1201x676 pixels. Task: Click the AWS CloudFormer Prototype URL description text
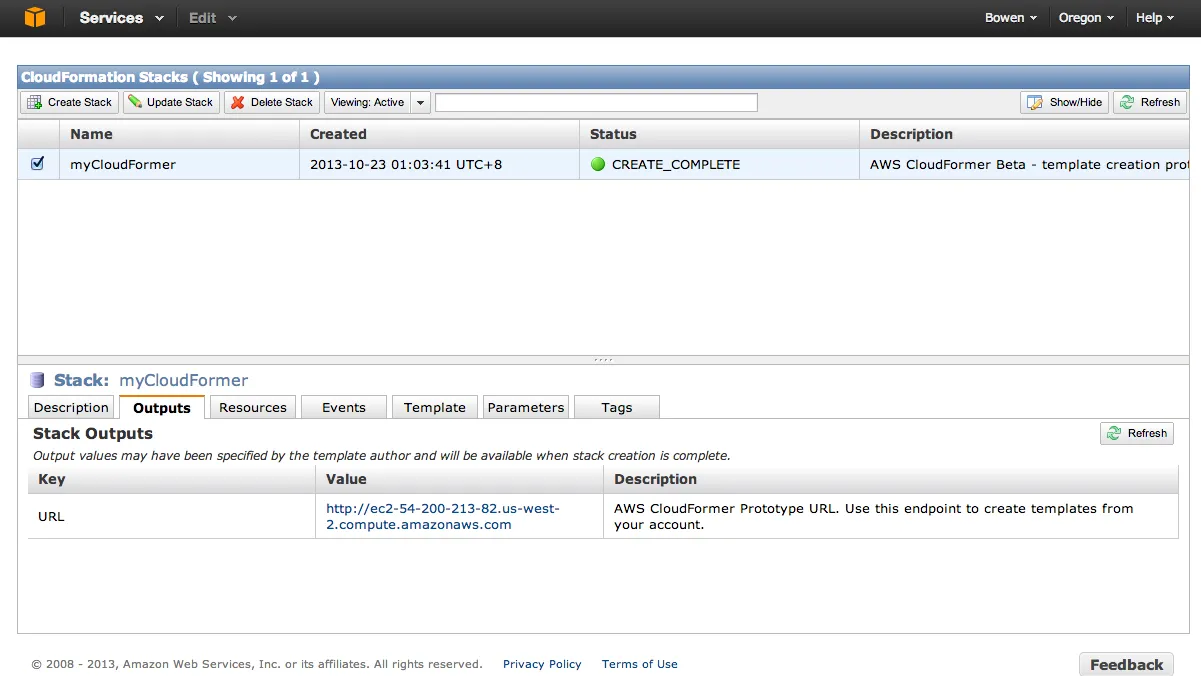pyautogui.click(x=873, y=516)
